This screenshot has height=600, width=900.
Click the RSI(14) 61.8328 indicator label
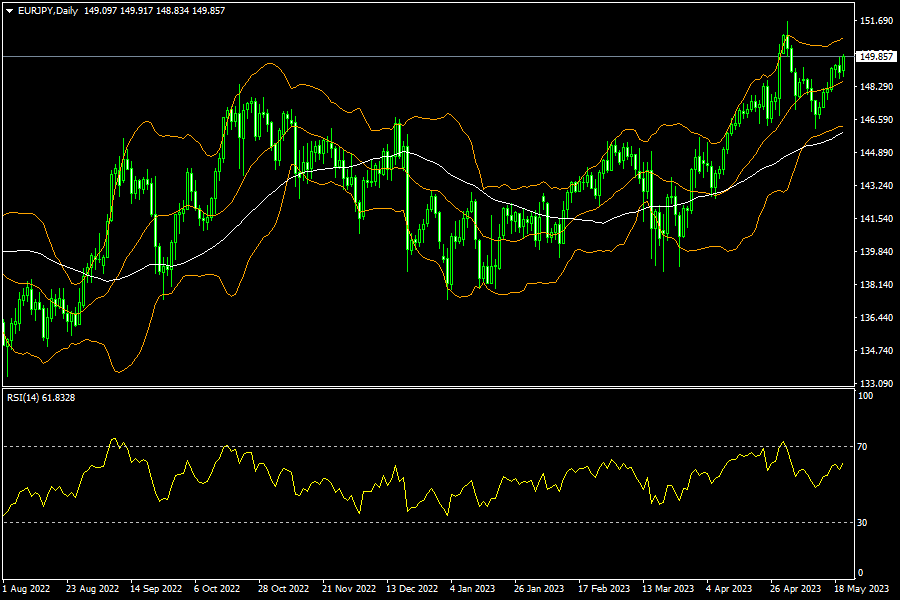41,397
